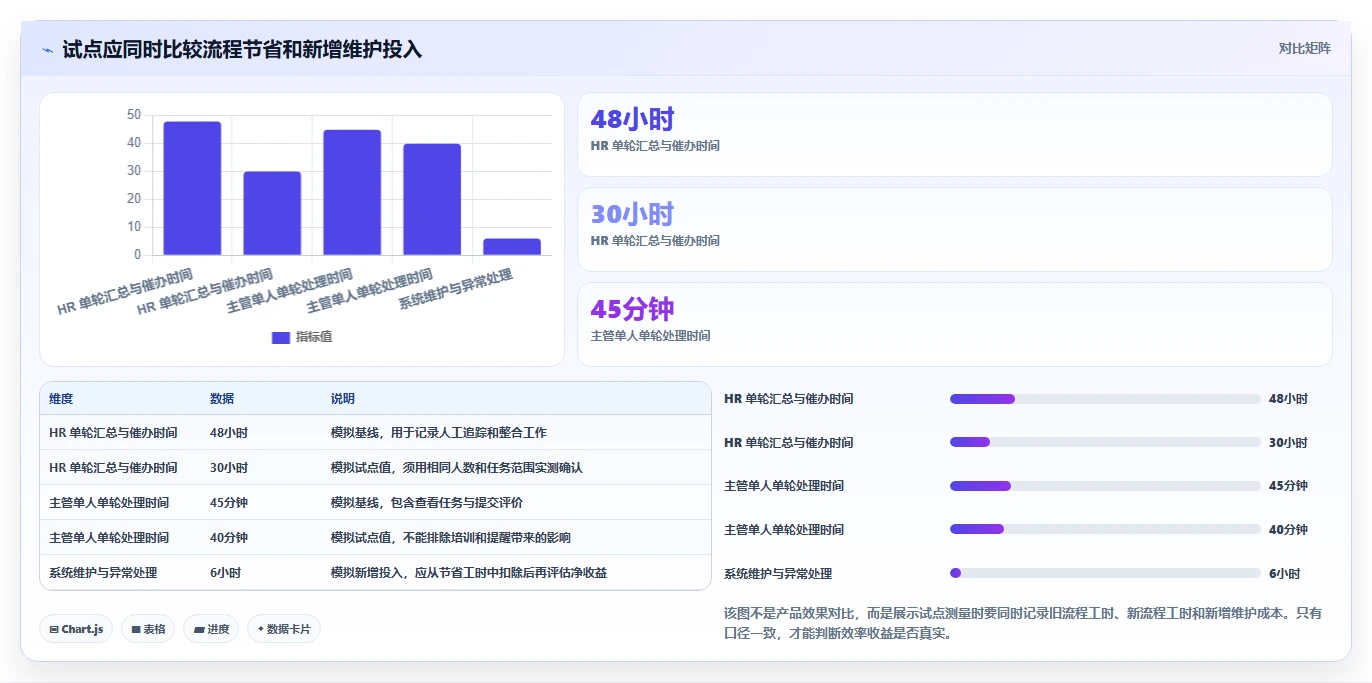Select the 表格 chip
Image resolution: width=1372 pixels, height=683 pixels.
[x=148, y=629]
